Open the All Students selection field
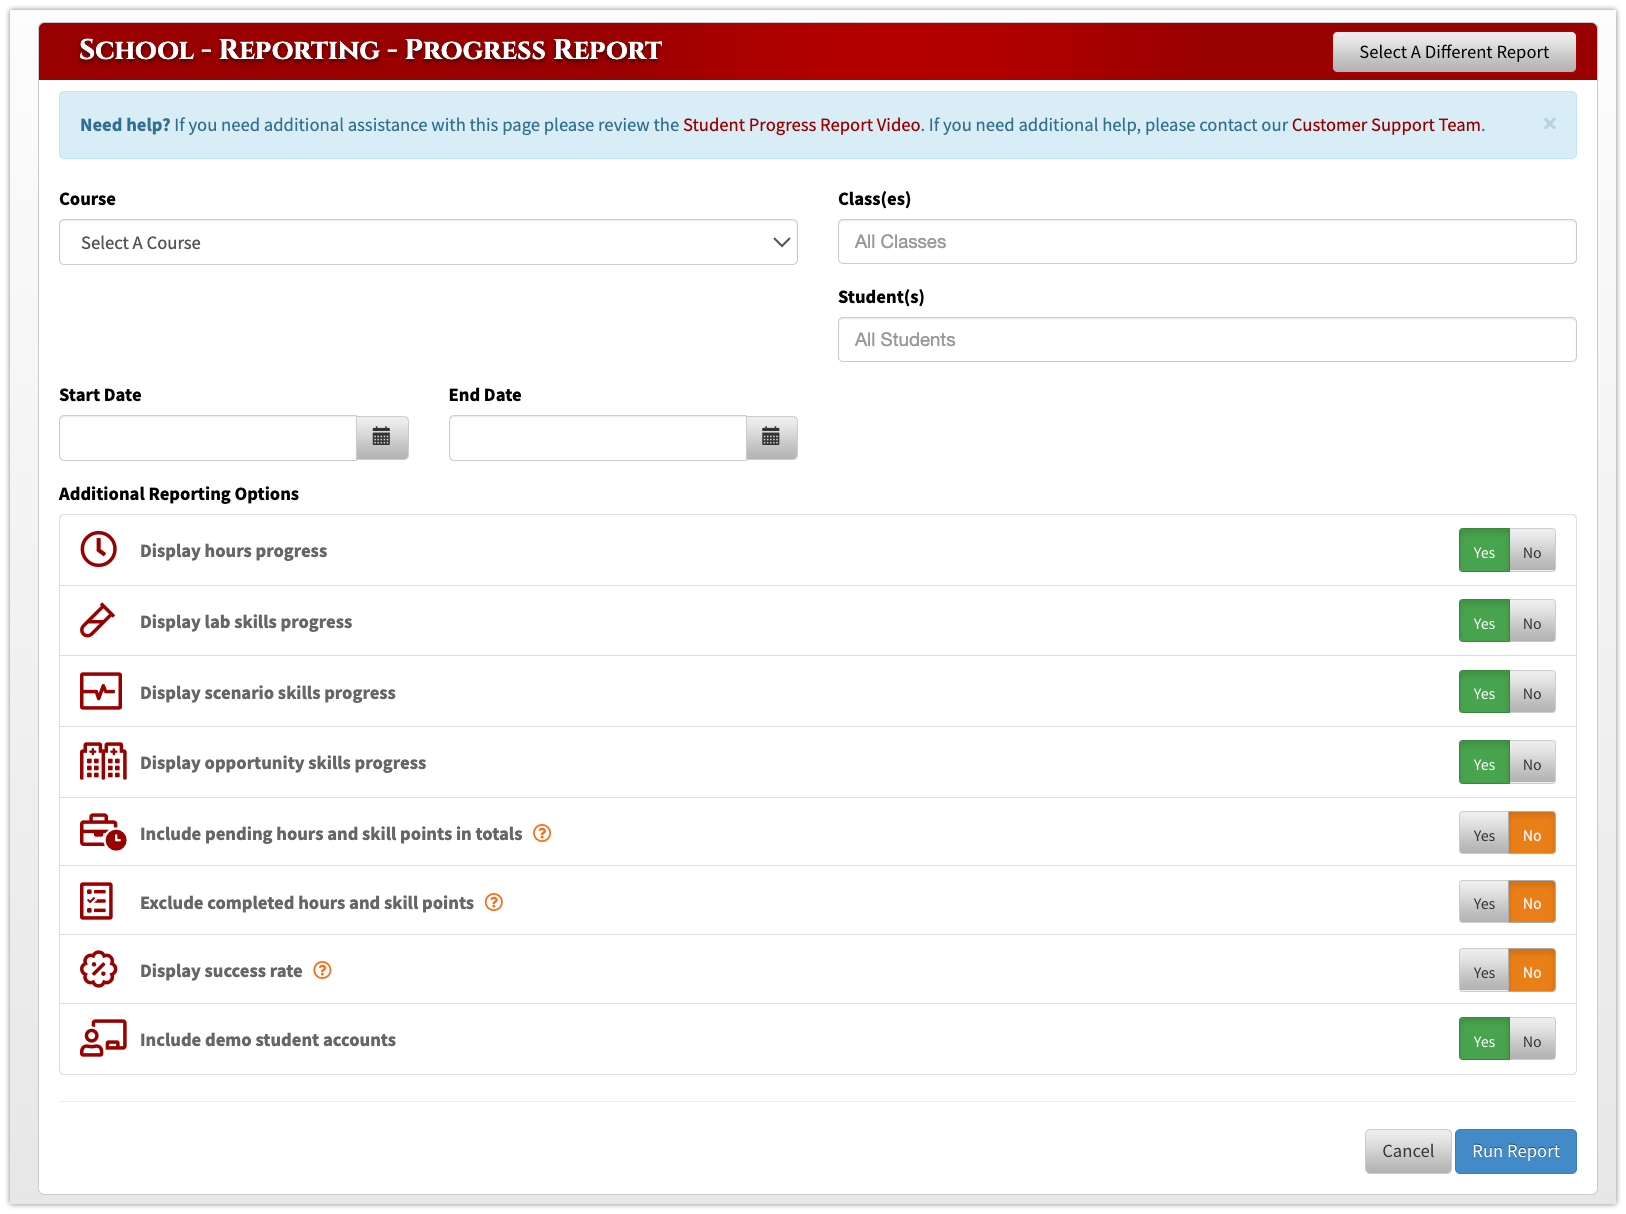 [1206, 339]
